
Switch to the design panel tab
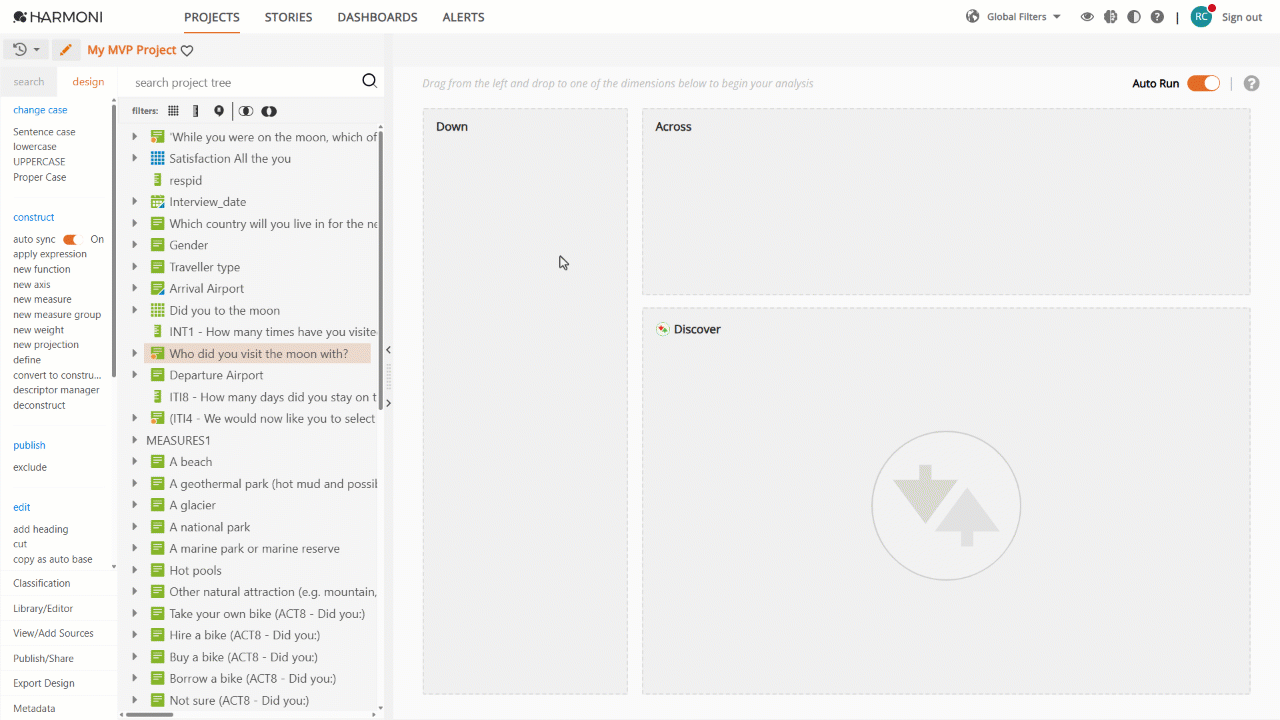pos(88,82)
